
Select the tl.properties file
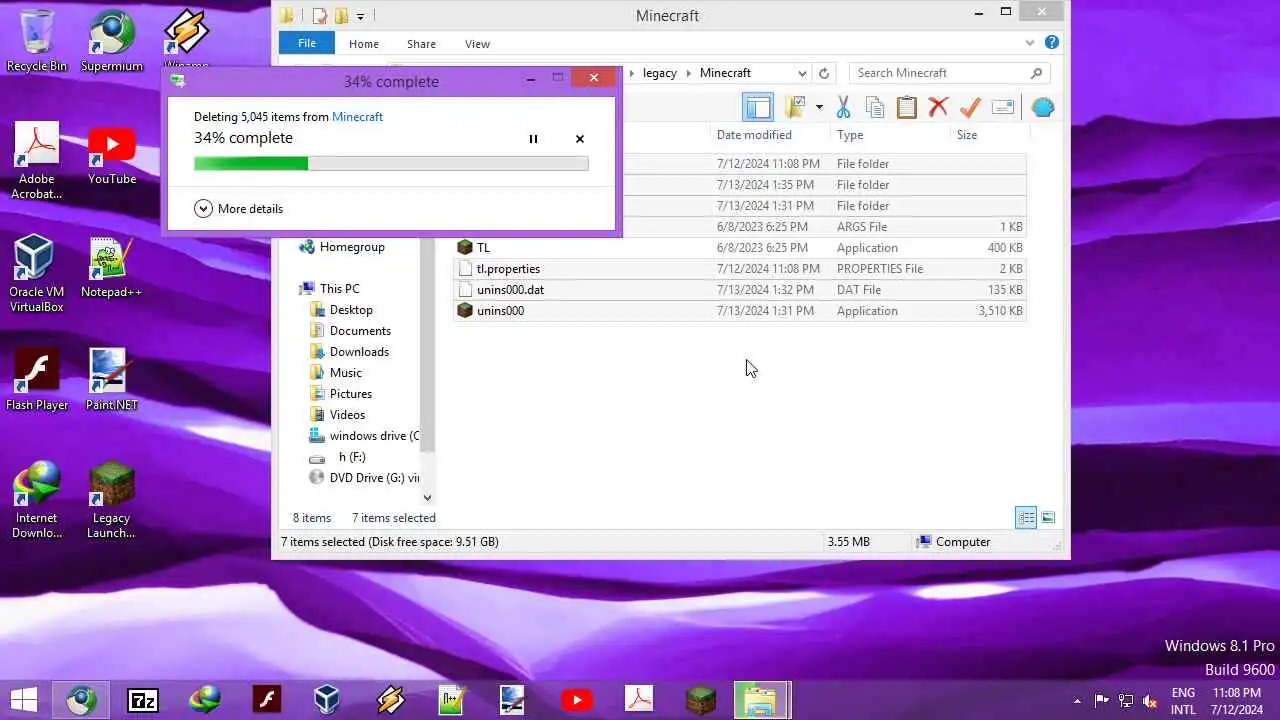click(740, 269)
